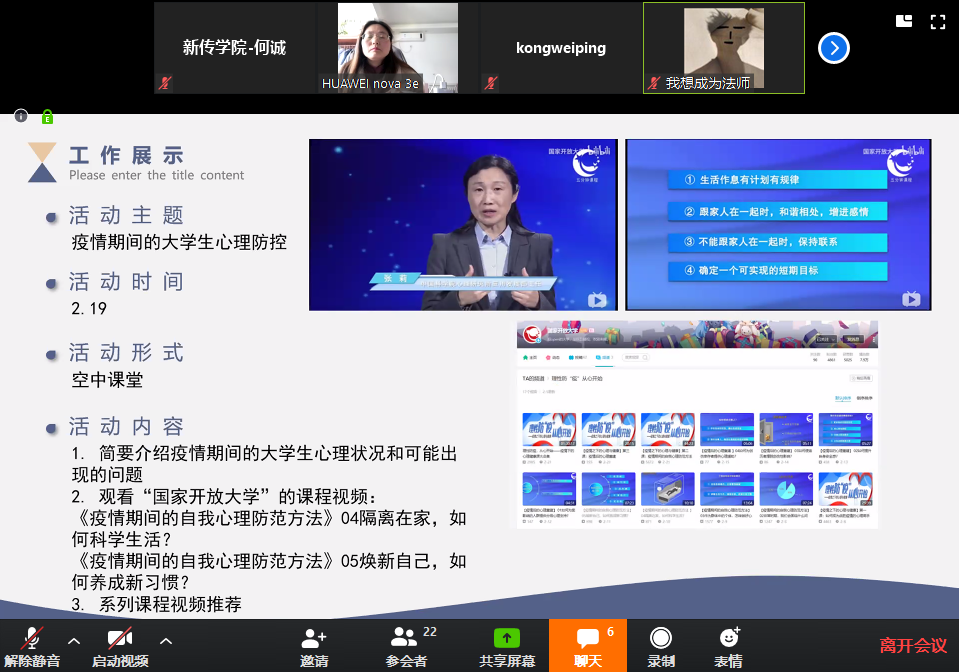The image size is (959, 672).
Task: Switch the gallery view layout icon
Action: point(904,21)
